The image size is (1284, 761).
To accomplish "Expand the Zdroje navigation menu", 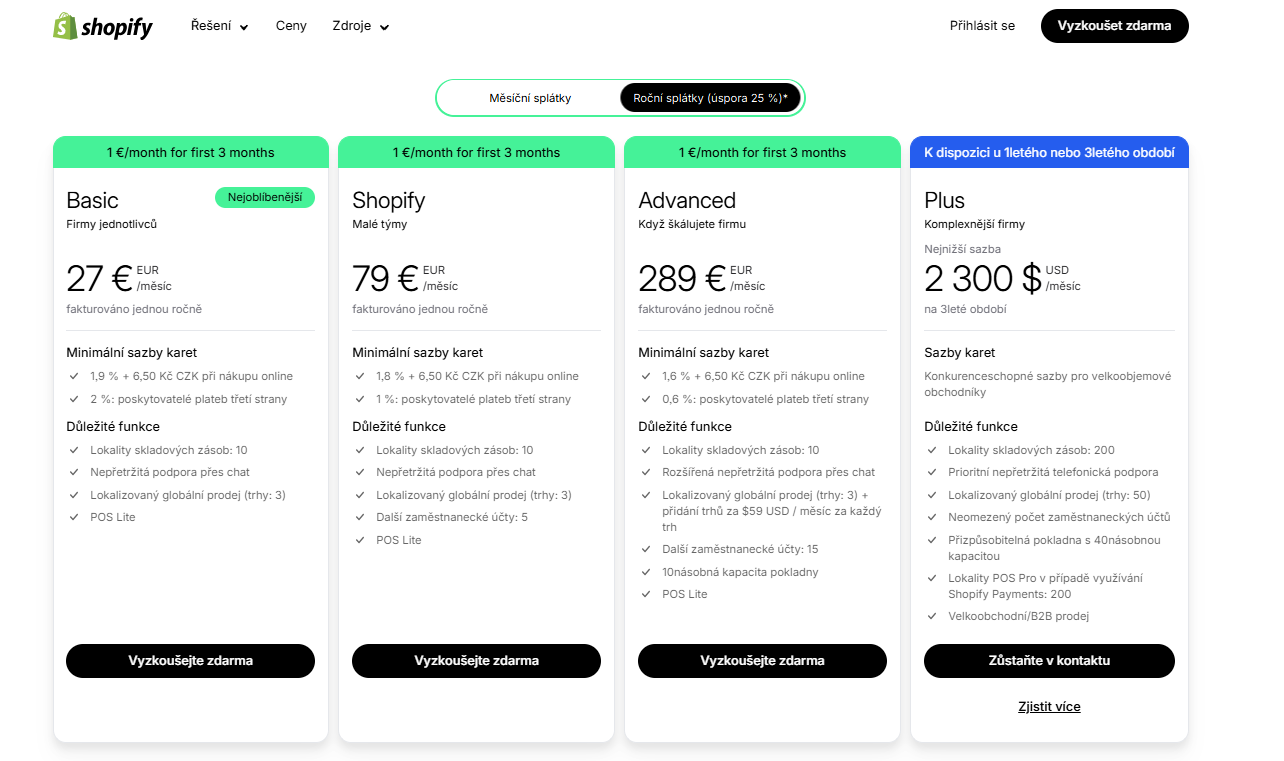I will click(x=361, y=26).
